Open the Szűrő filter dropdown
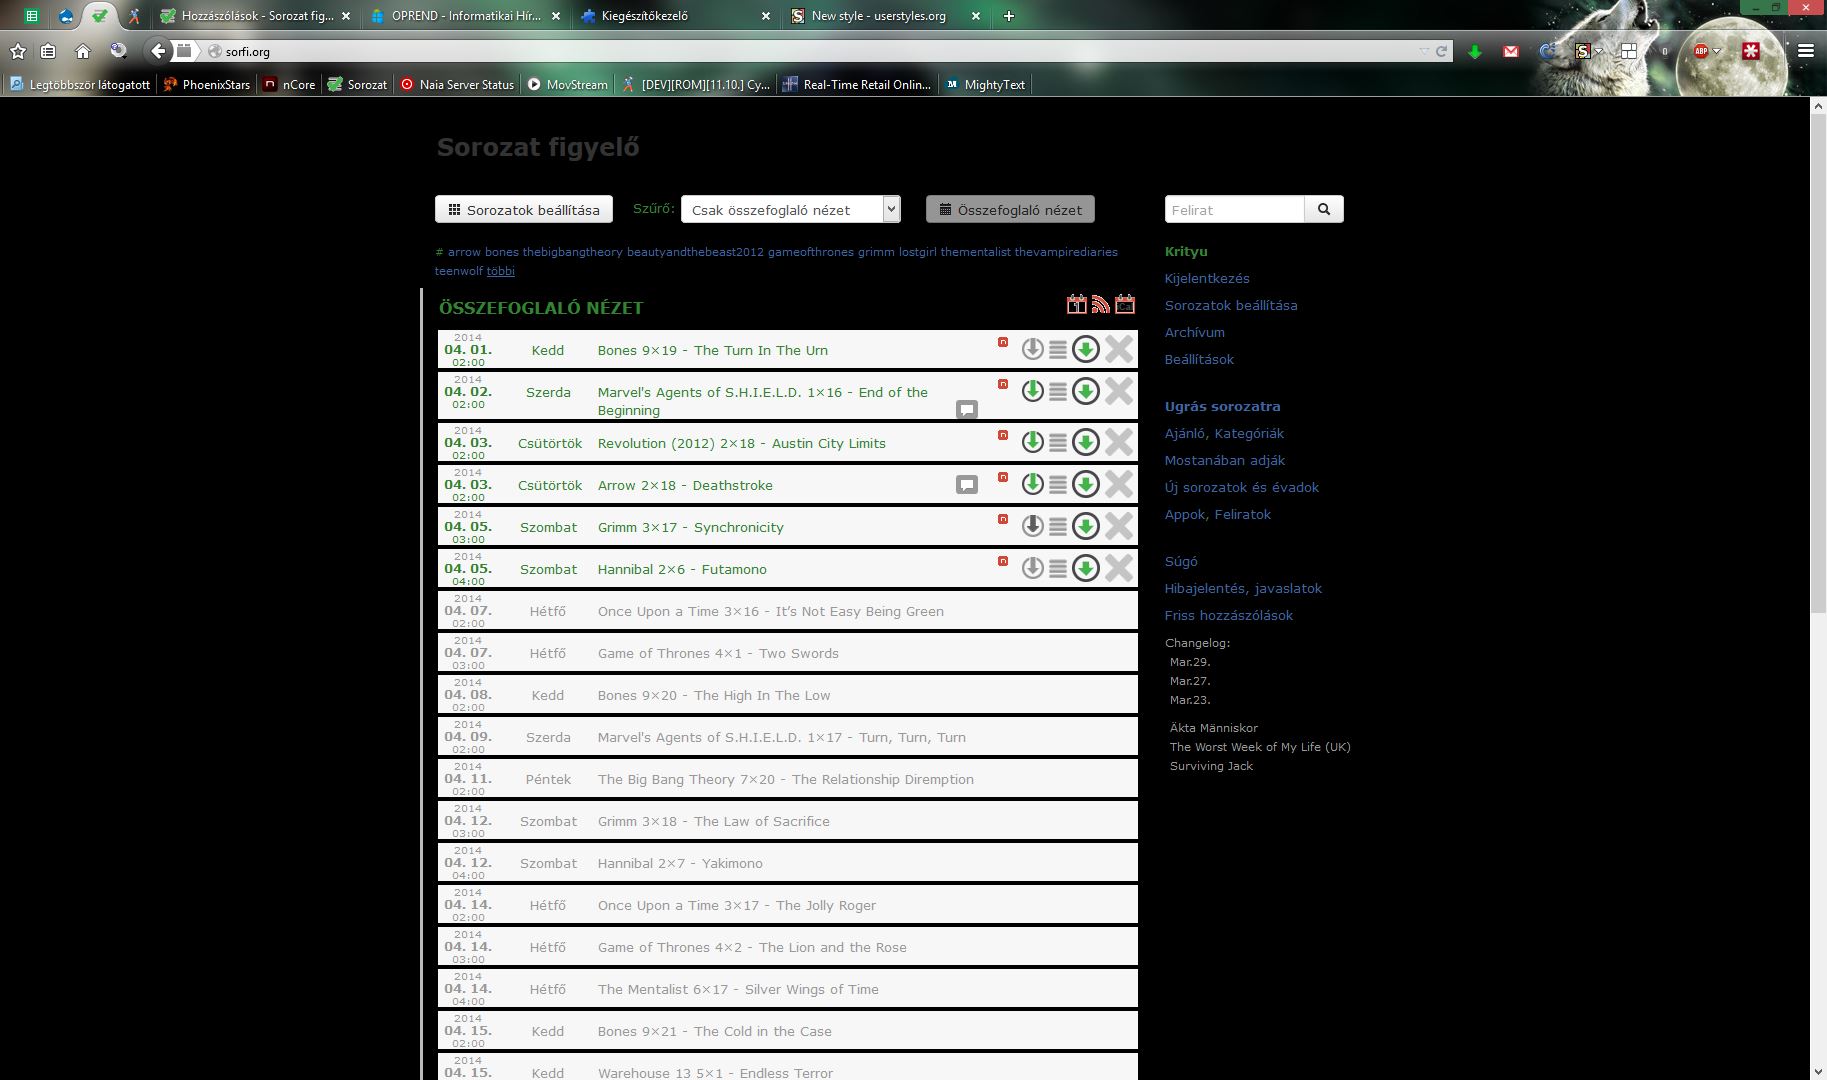Viewport: 1827px width, 1080px height. (790, 209)
